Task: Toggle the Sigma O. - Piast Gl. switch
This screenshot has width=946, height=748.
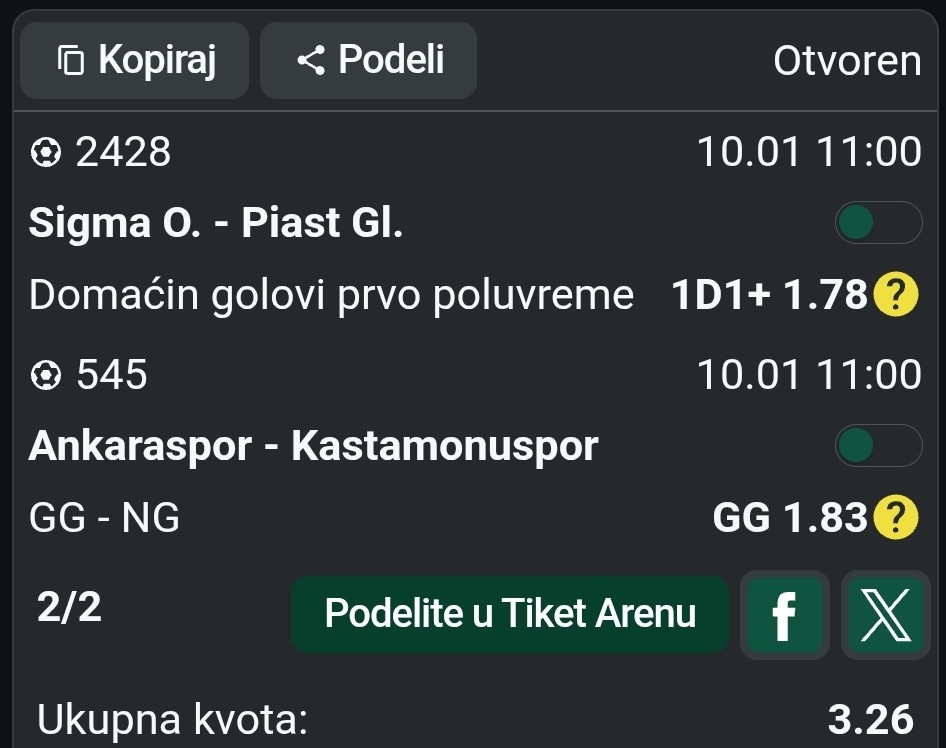Action: click(878, 223)
